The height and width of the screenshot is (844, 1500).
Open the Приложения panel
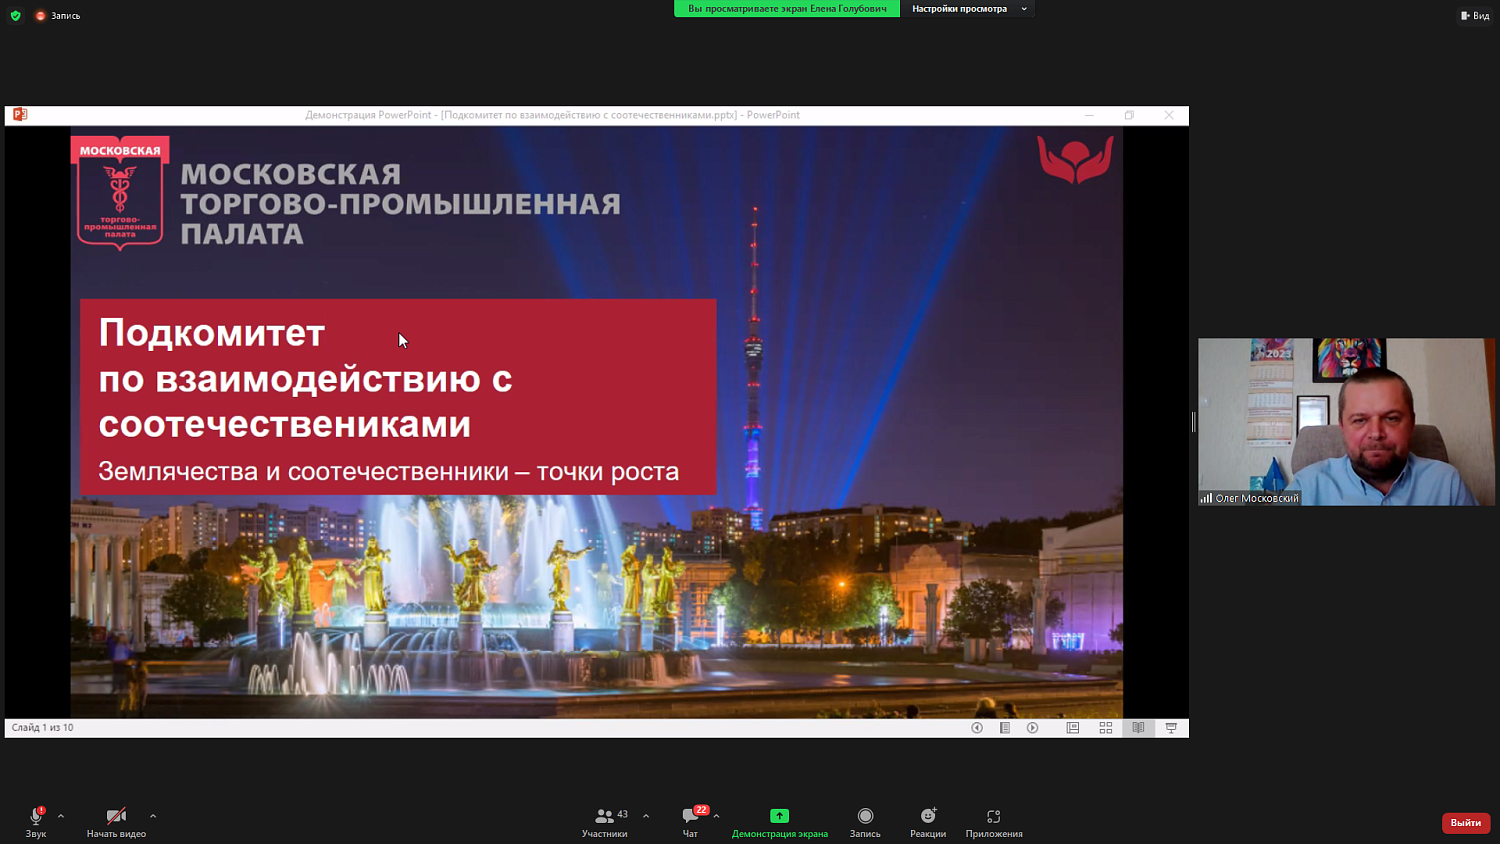click(x=993, y=822)
